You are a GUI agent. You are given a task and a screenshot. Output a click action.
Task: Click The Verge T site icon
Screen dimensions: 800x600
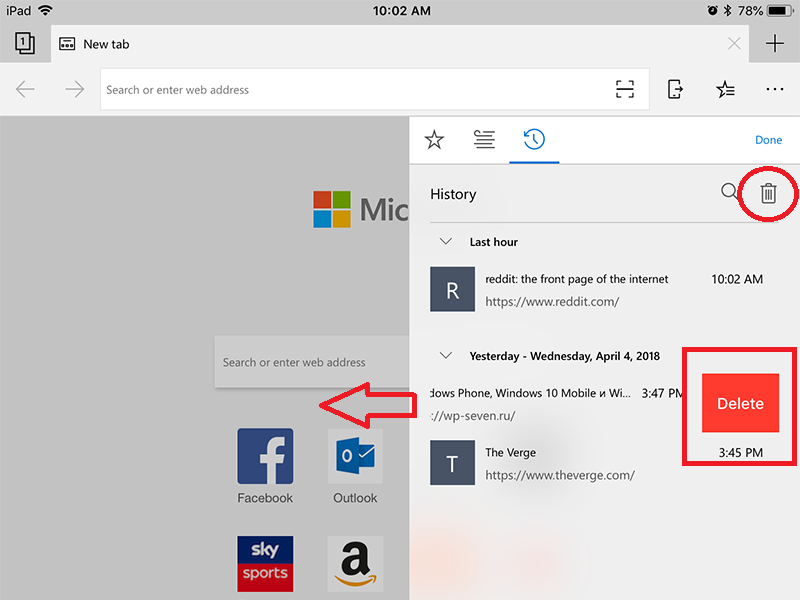[453, 463]
